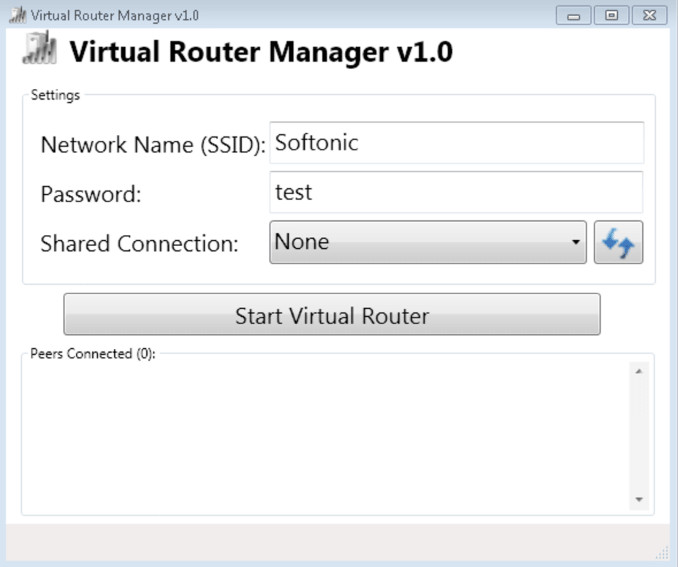
Task: Click the refresh connections icon button
Action: (618, 242)
